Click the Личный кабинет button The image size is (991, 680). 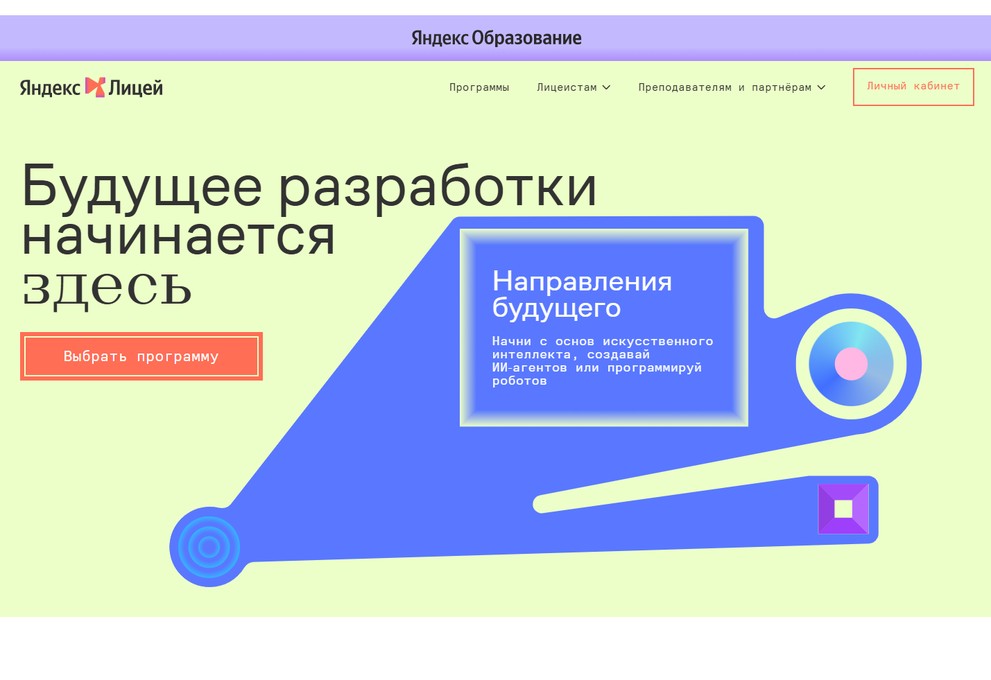pos(913,87)
